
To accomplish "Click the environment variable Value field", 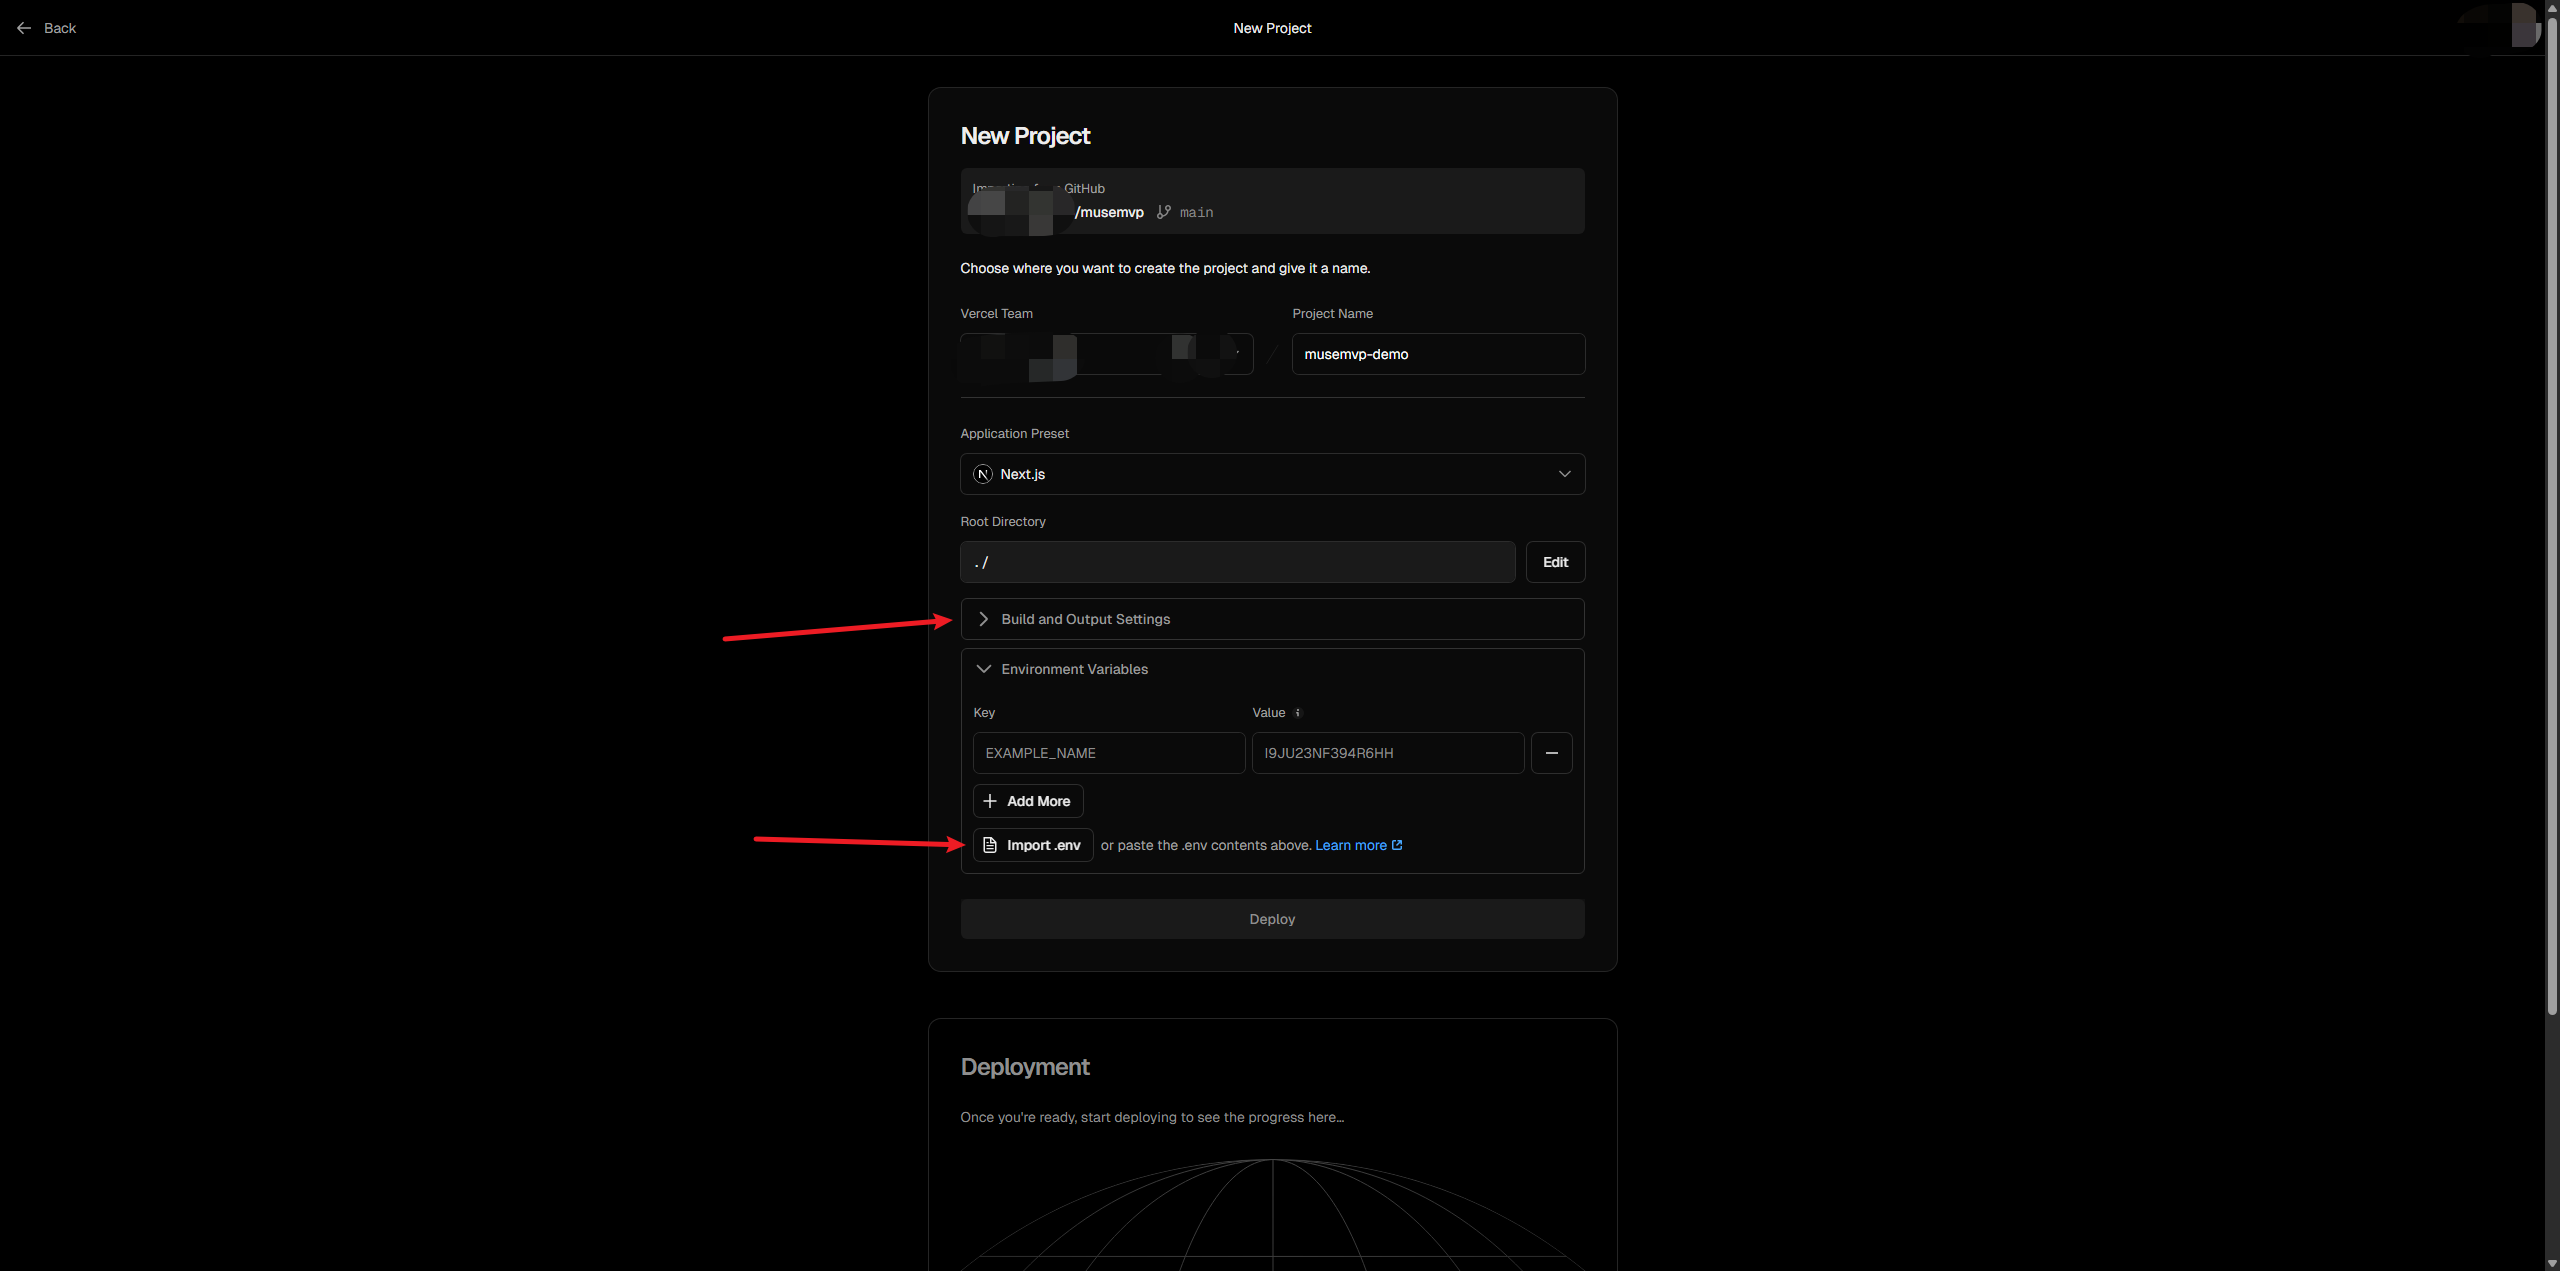I will coord(1387,753).
